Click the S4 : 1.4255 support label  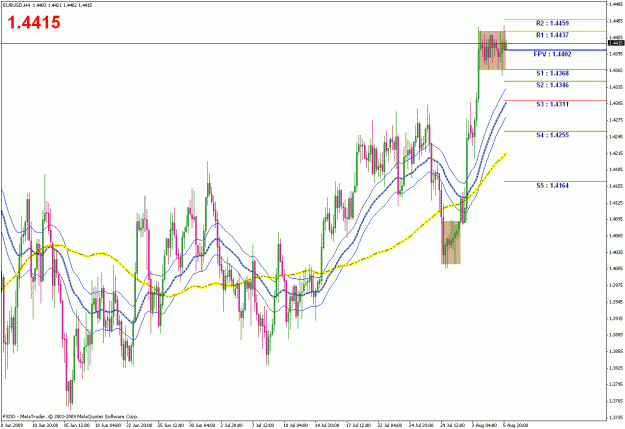pos(552,135)
